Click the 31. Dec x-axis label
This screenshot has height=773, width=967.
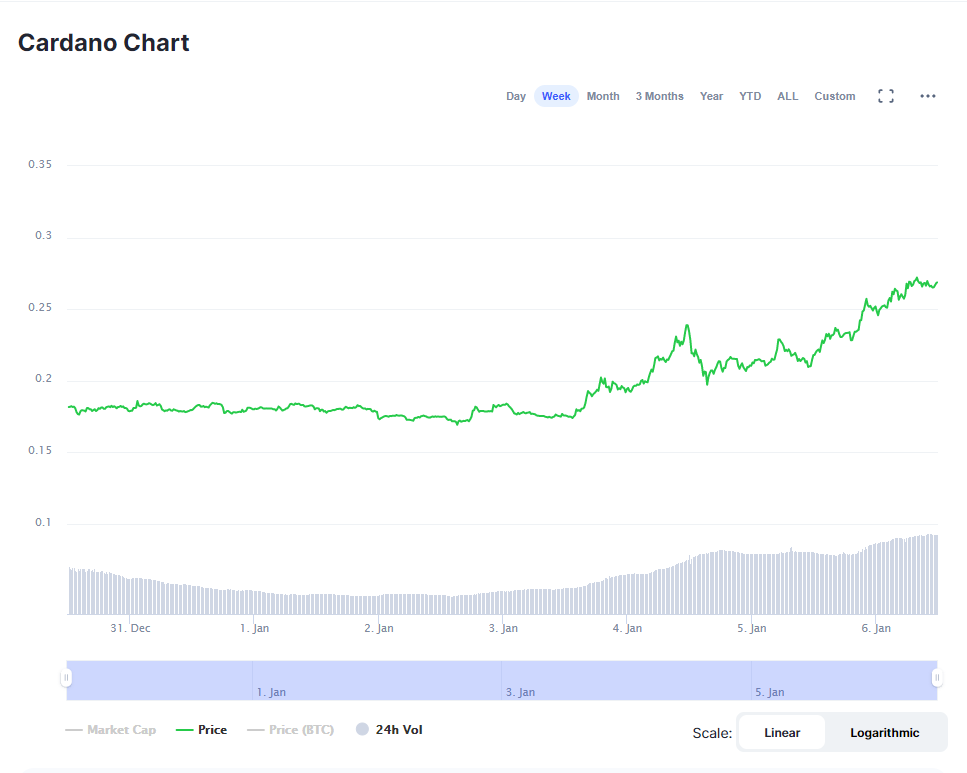pyautogui.click(x=130, y=628)
